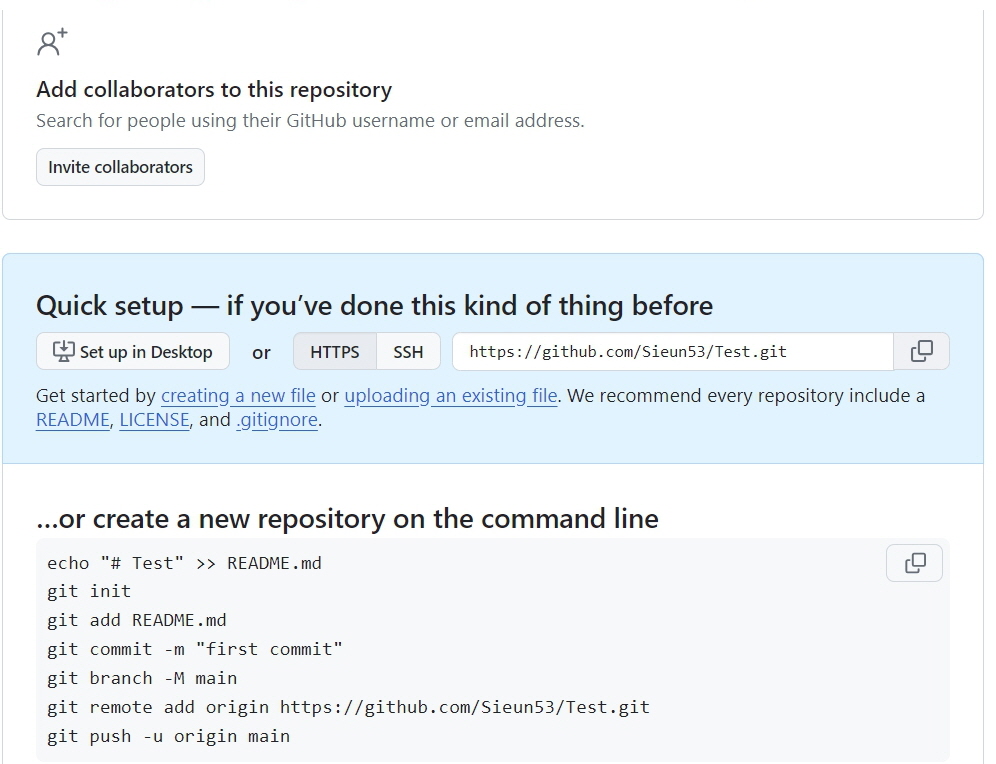Click the 'git branch -M main' line
Viewport: 996px width, 764px height.
point(142,678)
